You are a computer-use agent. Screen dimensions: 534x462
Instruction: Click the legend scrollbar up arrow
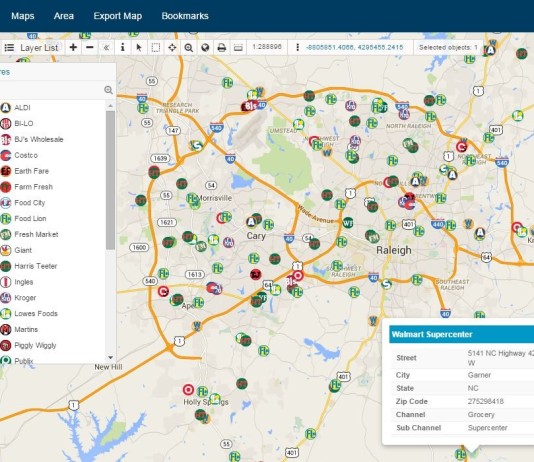[110, 106]
